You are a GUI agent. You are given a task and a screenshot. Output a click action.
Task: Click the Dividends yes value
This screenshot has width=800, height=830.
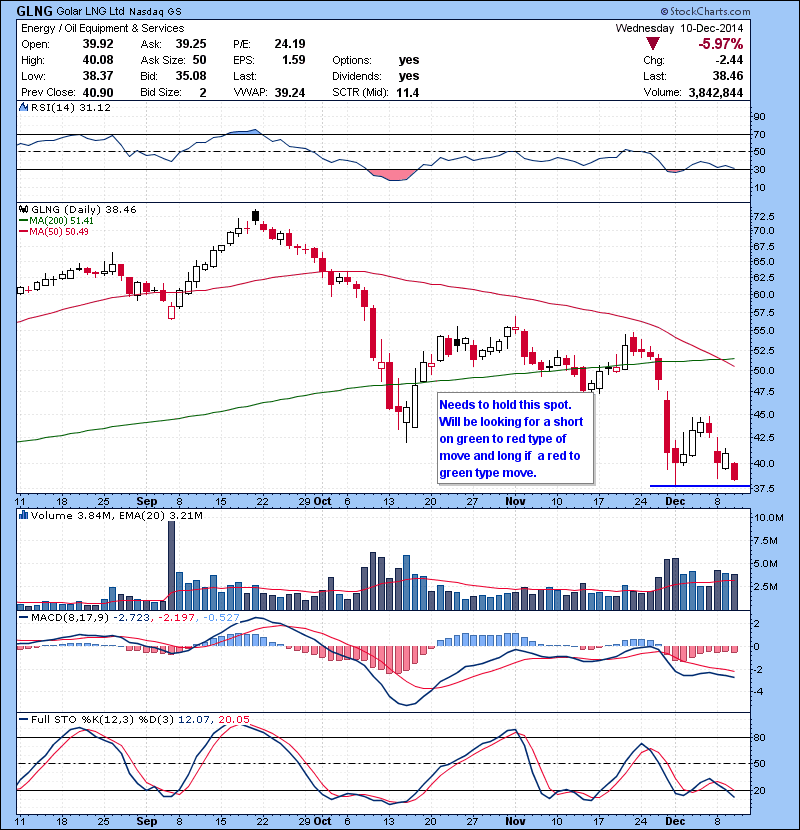click(409, 76)
